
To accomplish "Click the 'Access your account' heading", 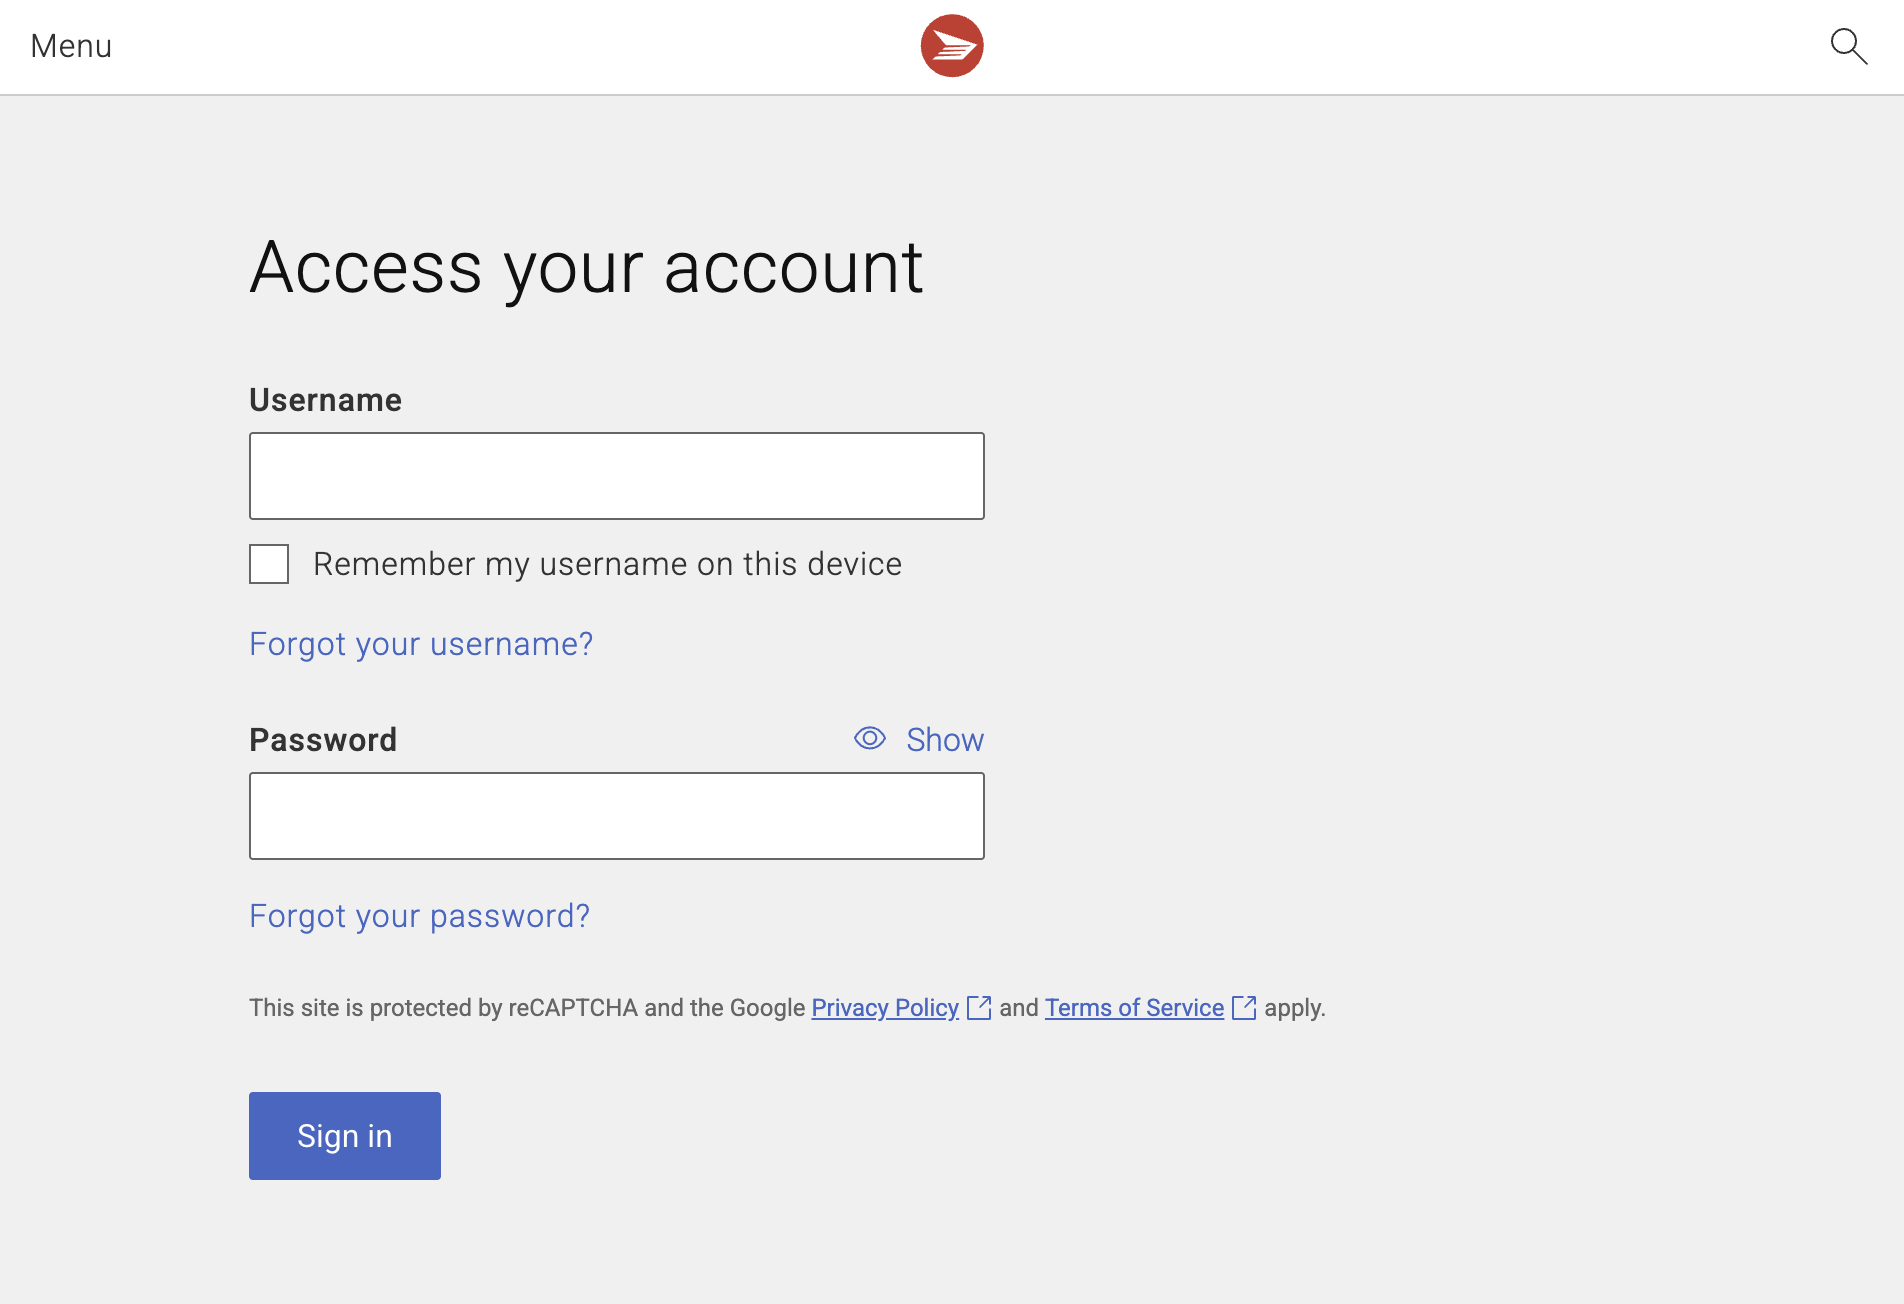I will pyautogui.click(x=586, y=268).
